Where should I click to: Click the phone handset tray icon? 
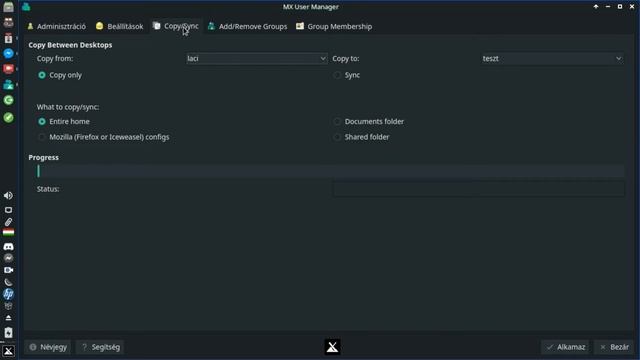tap(8, 282)
